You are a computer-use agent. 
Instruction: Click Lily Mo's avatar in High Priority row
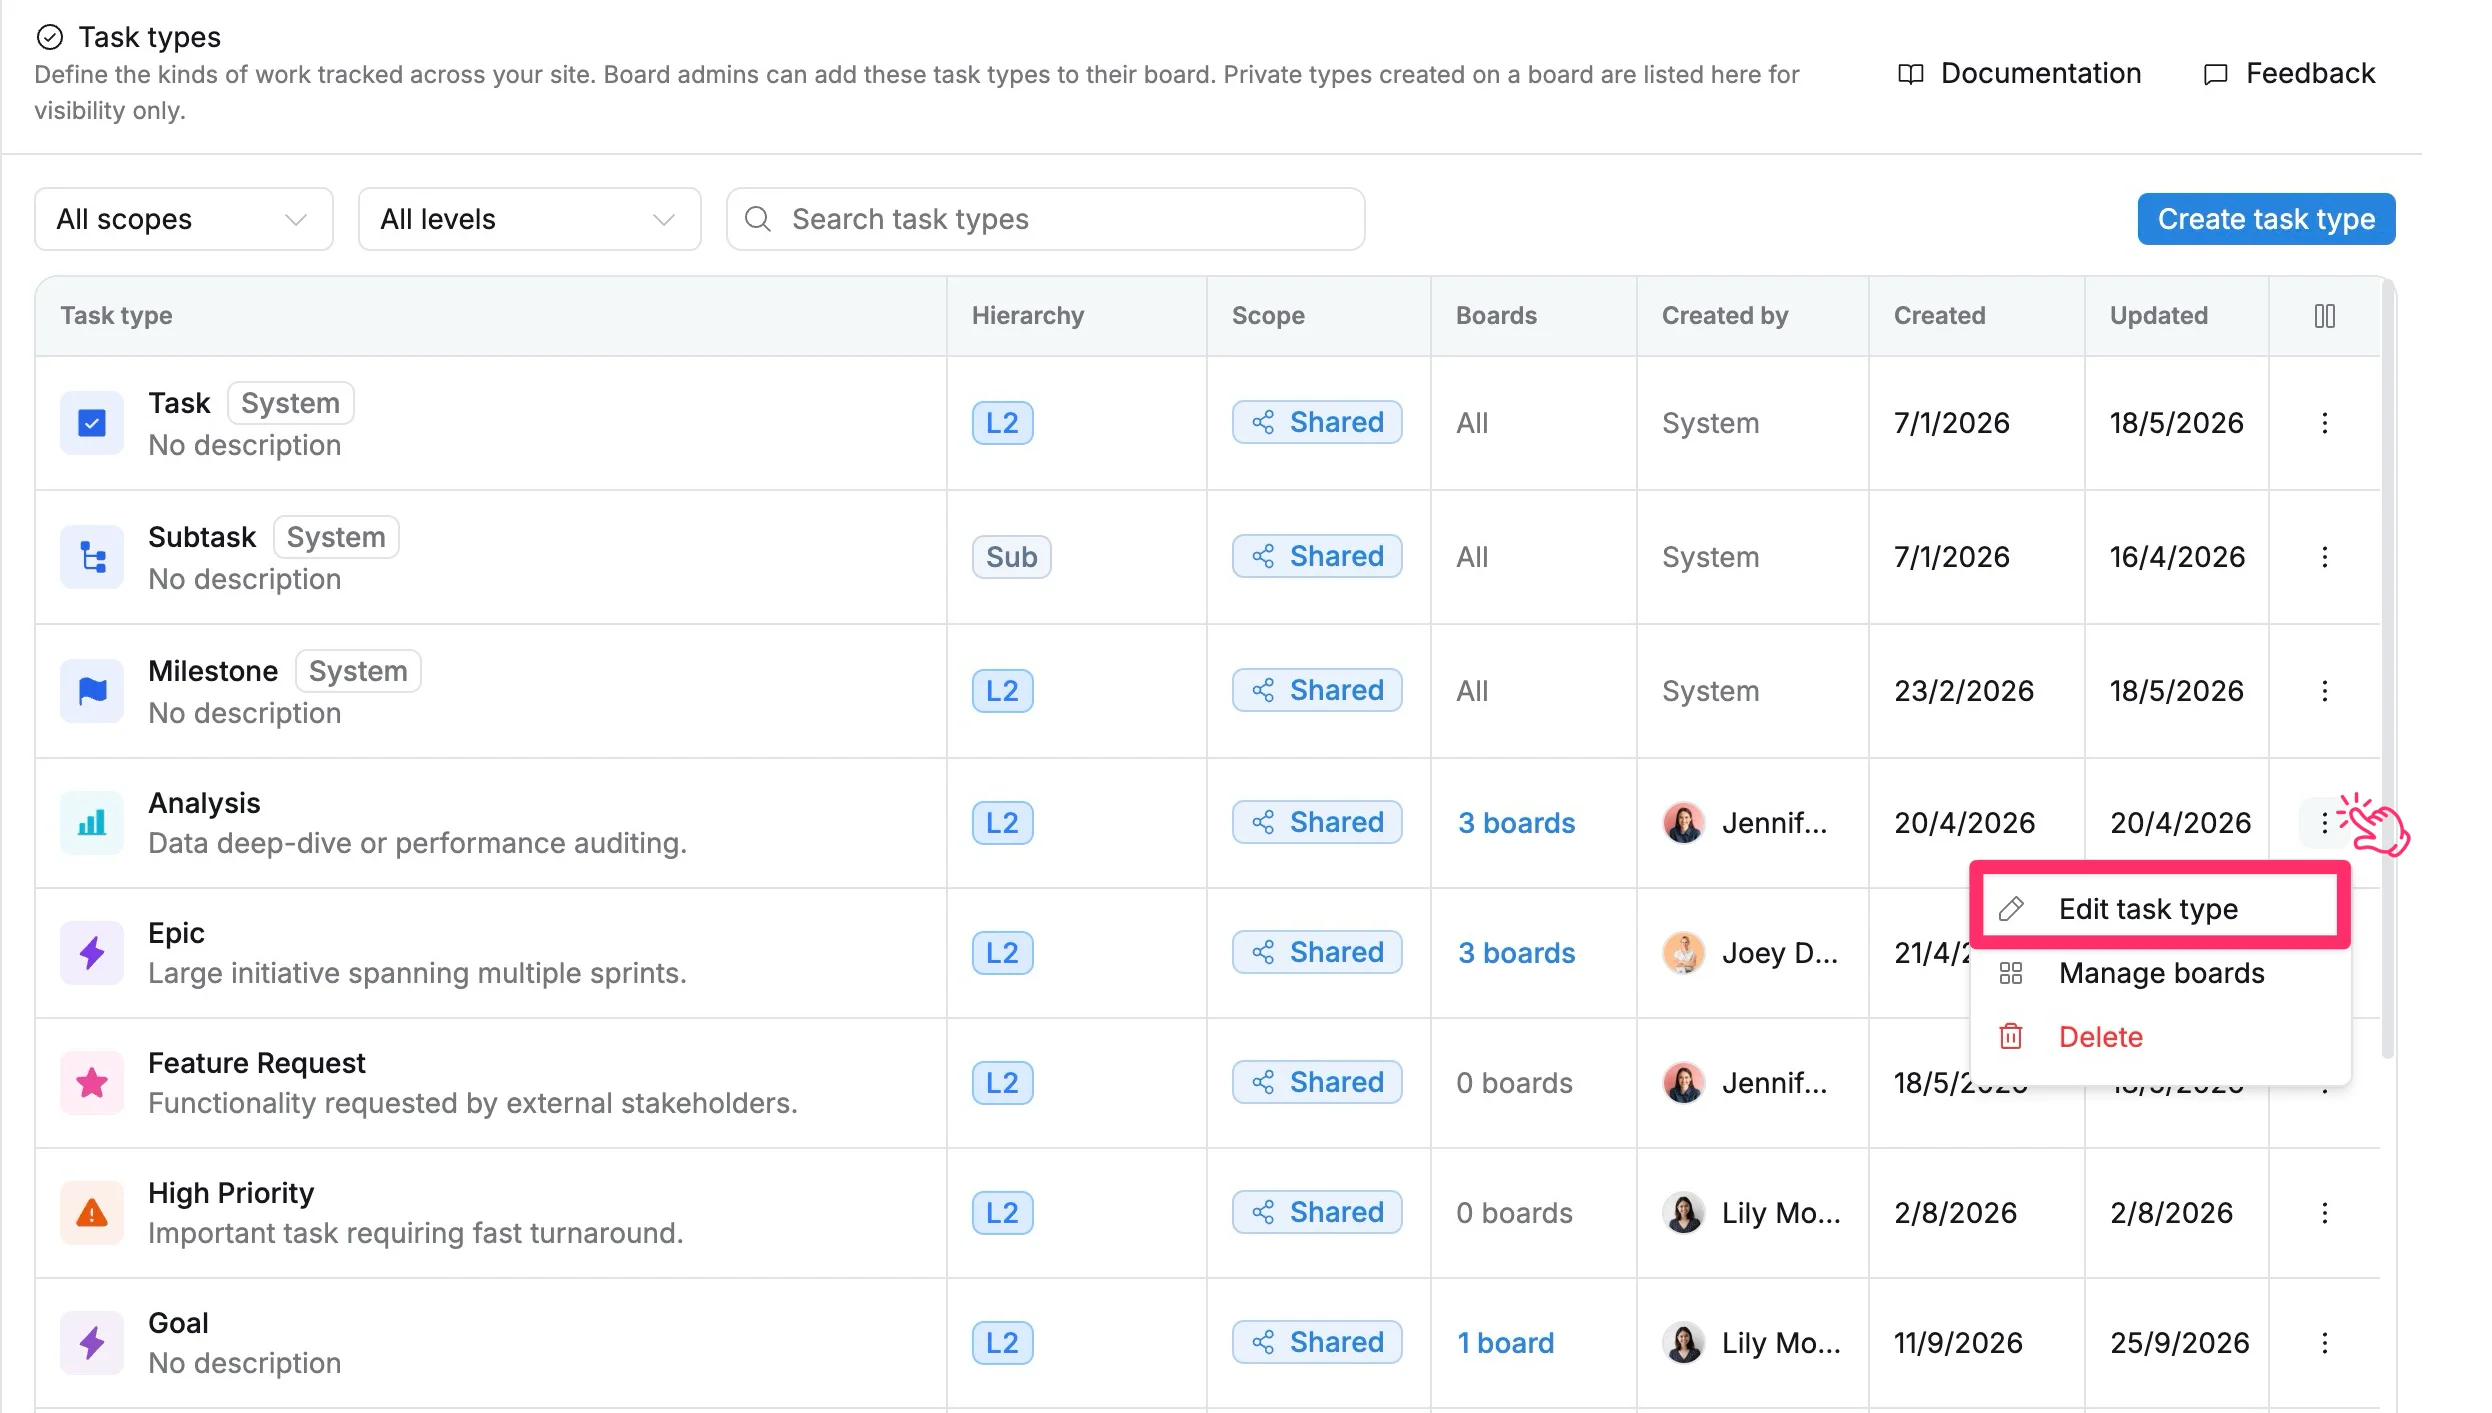coord(1683,1213)
